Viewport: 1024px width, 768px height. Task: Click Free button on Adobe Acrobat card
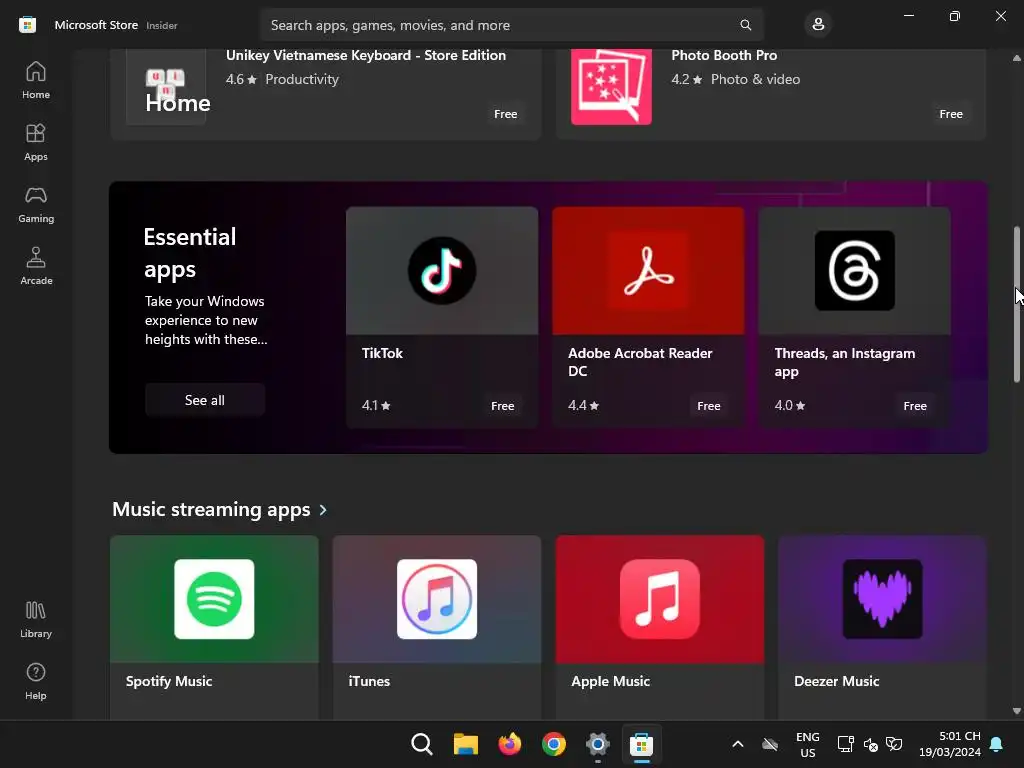tap(709, 406)
